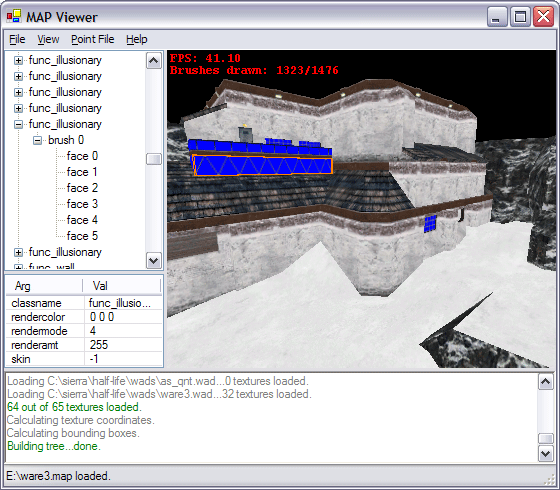
Task: Minimize the MAP Viewer window
Action: tap(496, 17)
